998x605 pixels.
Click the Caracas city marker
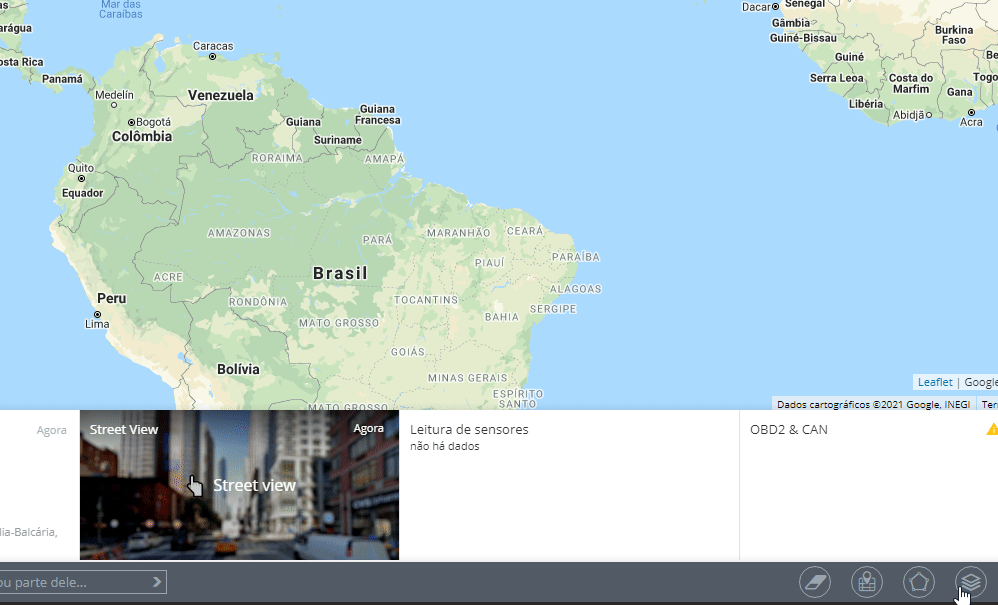[x=213, y=57]
